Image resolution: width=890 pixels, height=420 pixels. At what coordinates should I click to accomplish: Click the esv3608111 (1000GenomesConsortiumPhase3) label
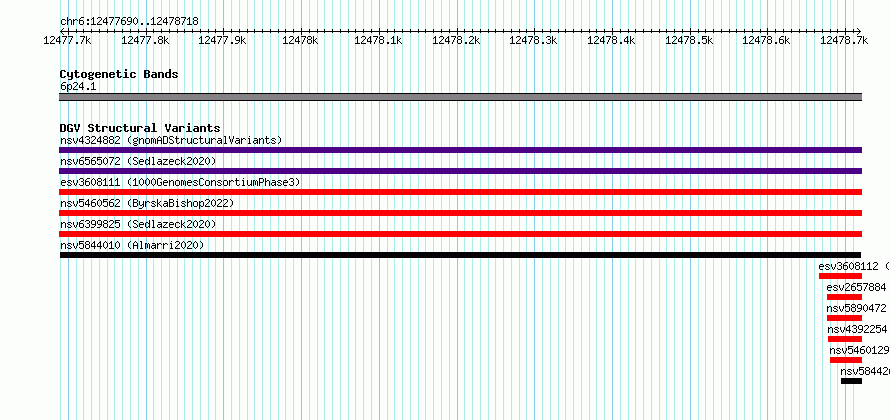click(180, 182)
